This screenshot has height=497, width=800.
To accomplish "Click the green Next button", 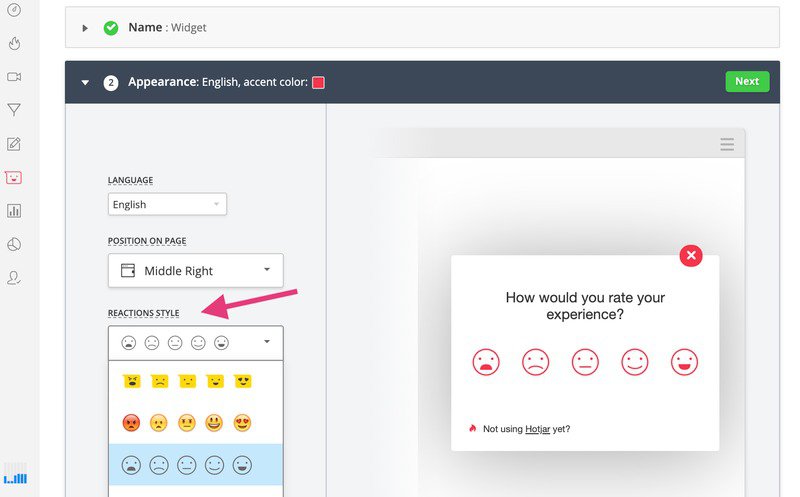I will coord(747,81).
